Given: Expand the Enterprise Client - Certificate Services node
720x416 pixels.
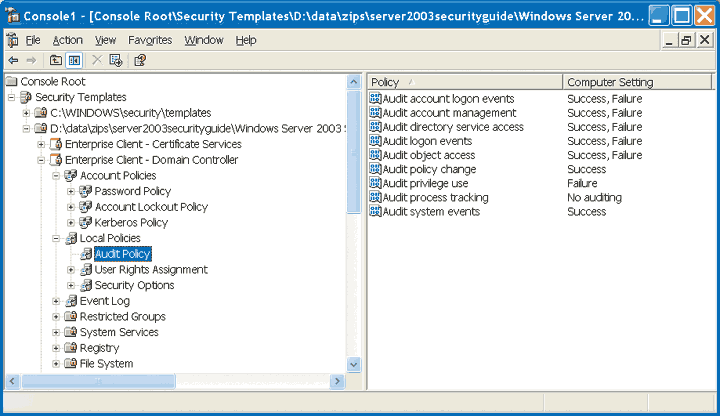Looking at the screenshot, I should 41,144.
